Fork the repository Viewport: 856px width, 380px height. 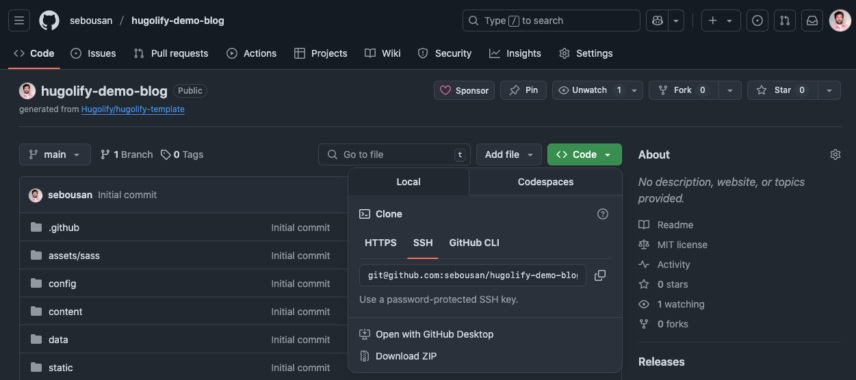tap(682, 90)
